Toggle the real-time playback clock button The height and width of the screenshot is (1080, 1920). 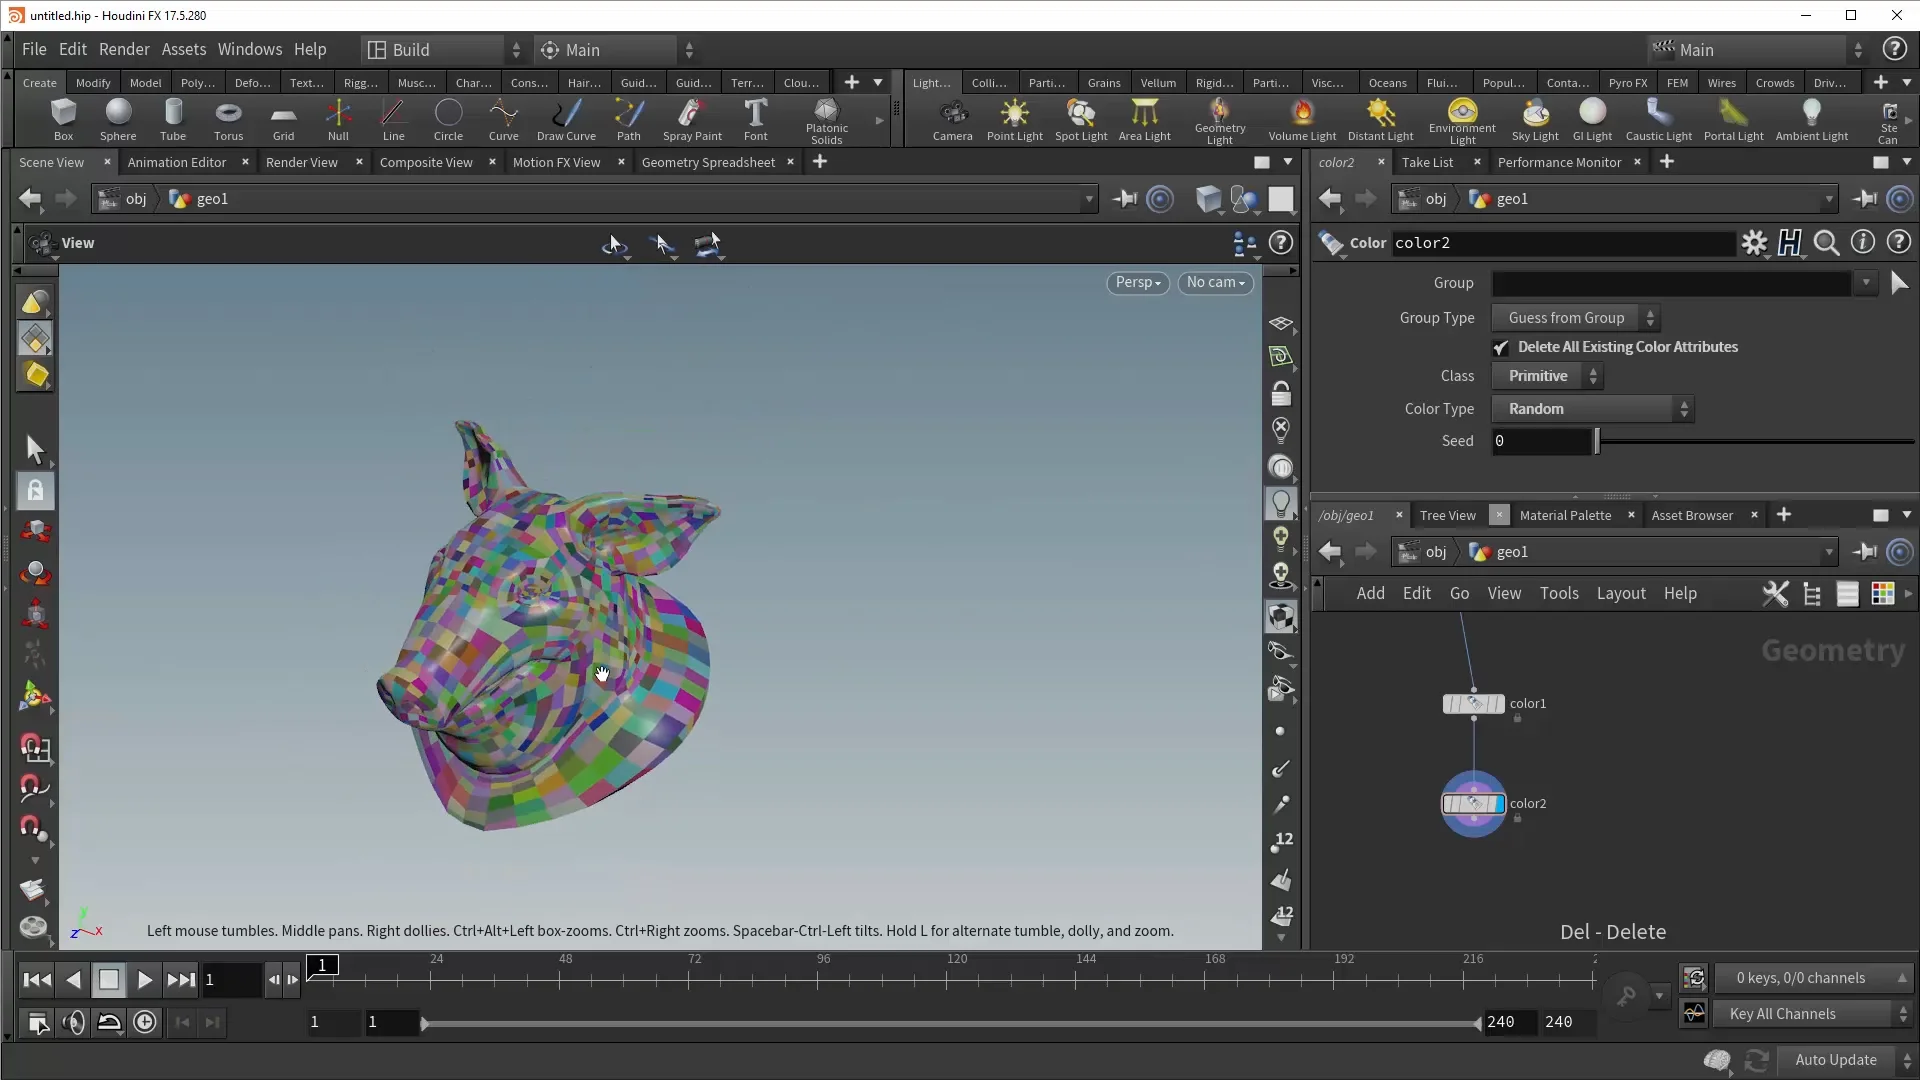pyautogui.click(x=145, y=1022)
